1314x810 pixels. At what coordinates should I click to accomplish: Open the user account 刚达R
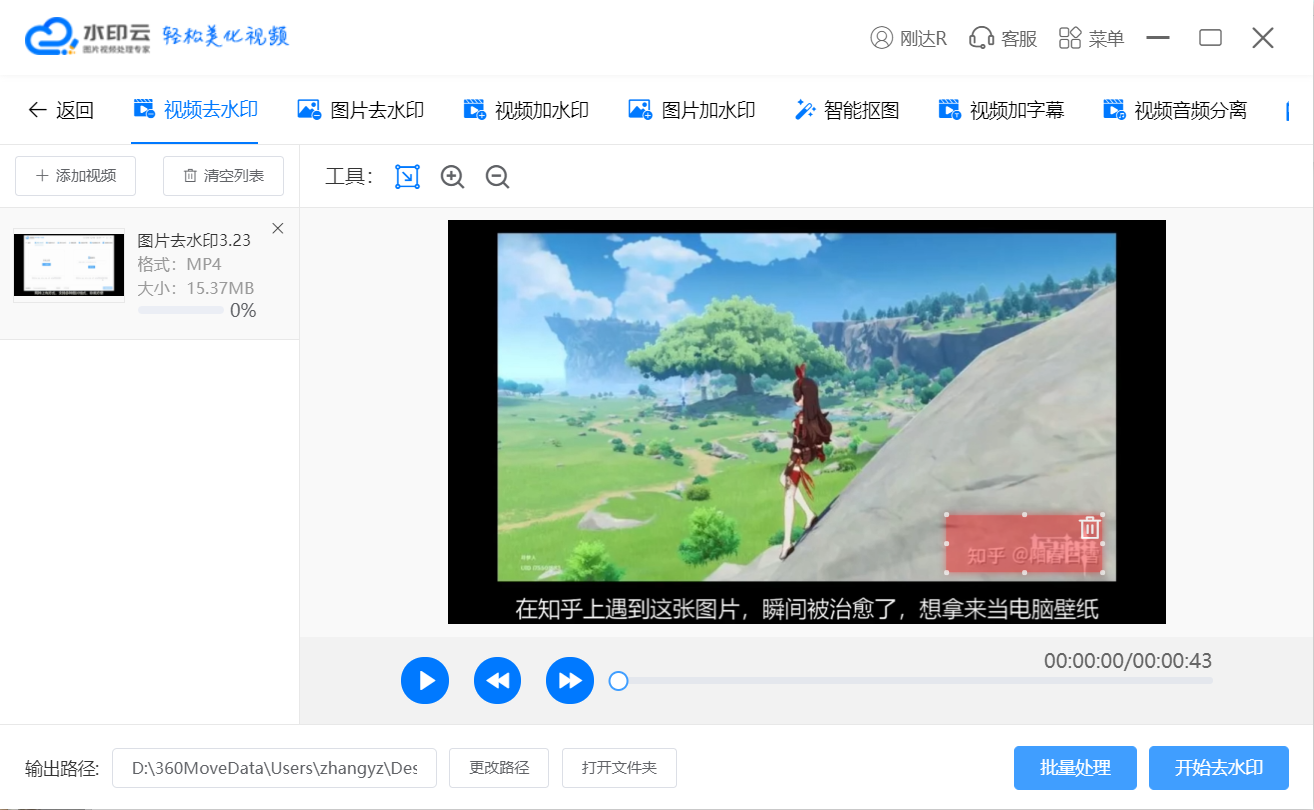[x=909, y=38]
